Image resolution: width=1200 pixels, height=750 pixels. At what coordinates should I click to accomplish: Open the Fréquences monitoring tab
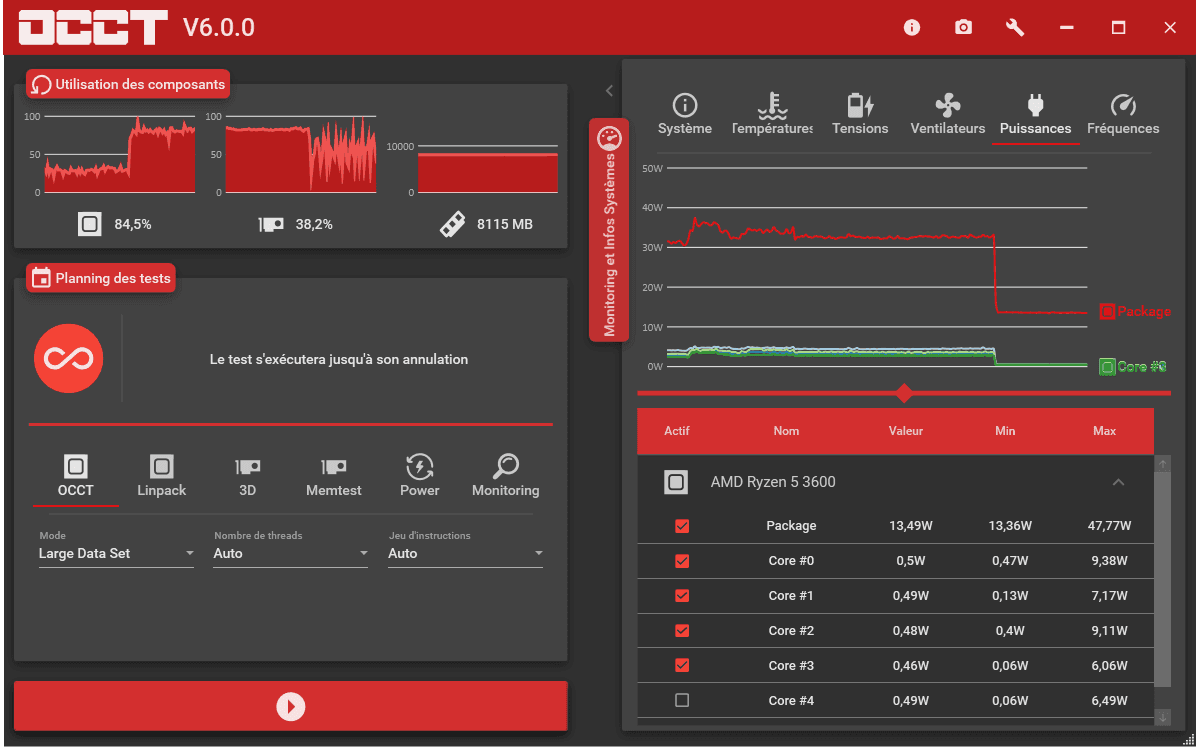1123,115
